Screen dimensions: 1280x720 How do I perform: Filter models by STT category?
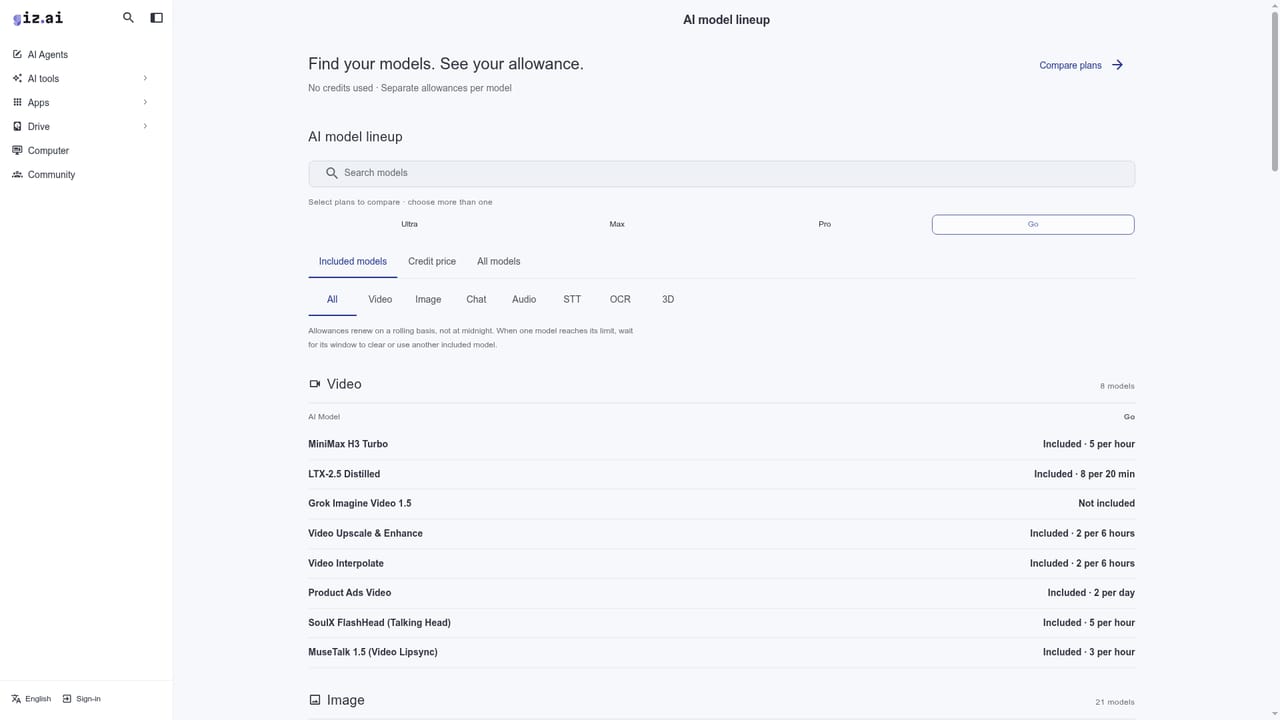tap(572, 299)
